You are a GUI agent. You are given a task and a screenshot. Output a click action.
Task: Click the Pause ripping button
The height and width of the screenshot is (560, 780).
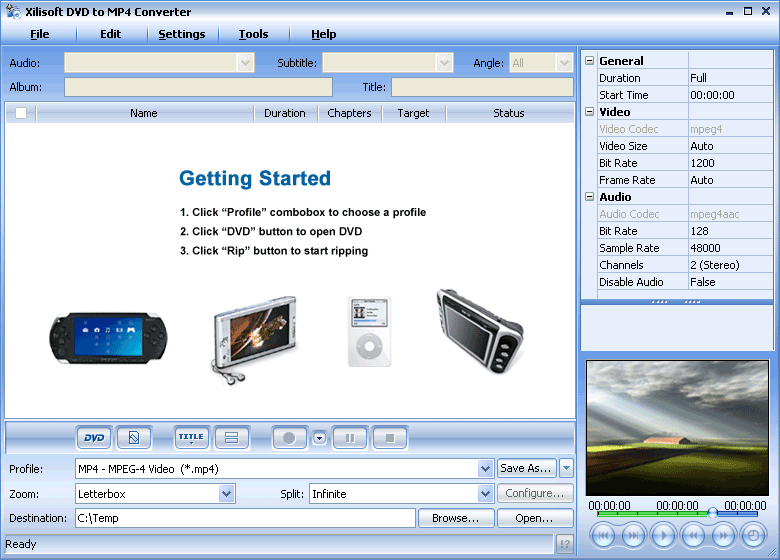pyautogui.click(x=350, y=438)
